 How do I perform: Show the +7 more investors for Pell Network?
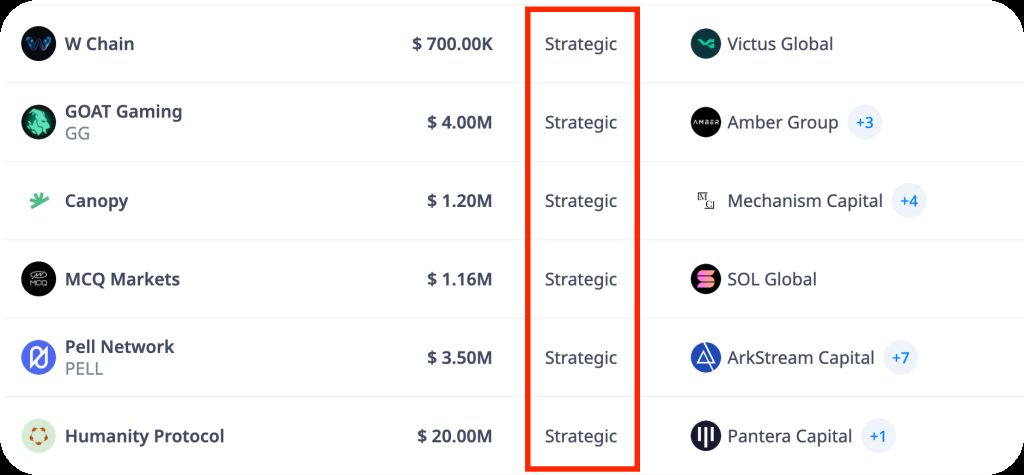pos(900,357)
